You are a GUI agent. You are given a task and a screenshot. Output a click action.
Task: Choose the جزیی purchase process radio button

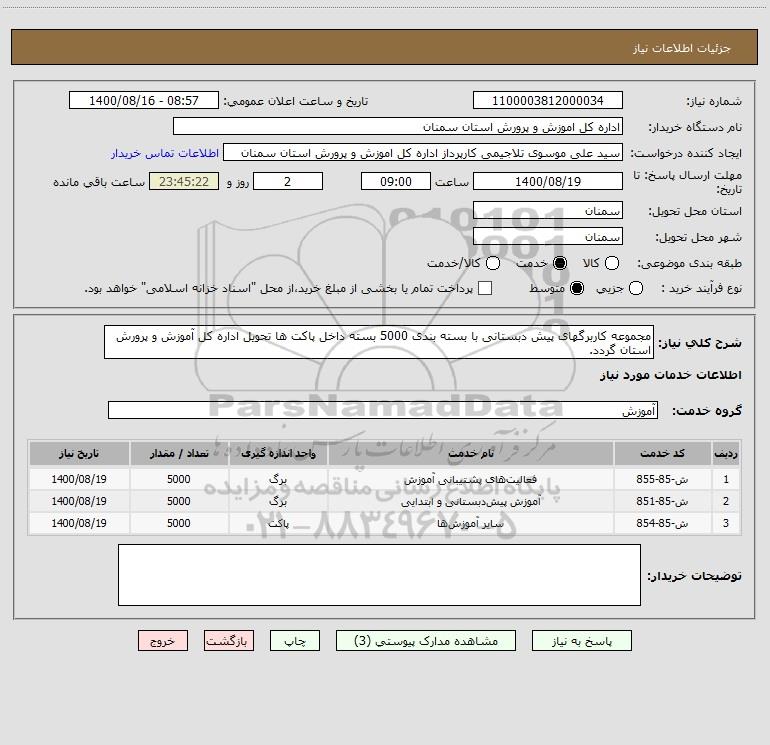pyautogui.click(x=635, y=288)
